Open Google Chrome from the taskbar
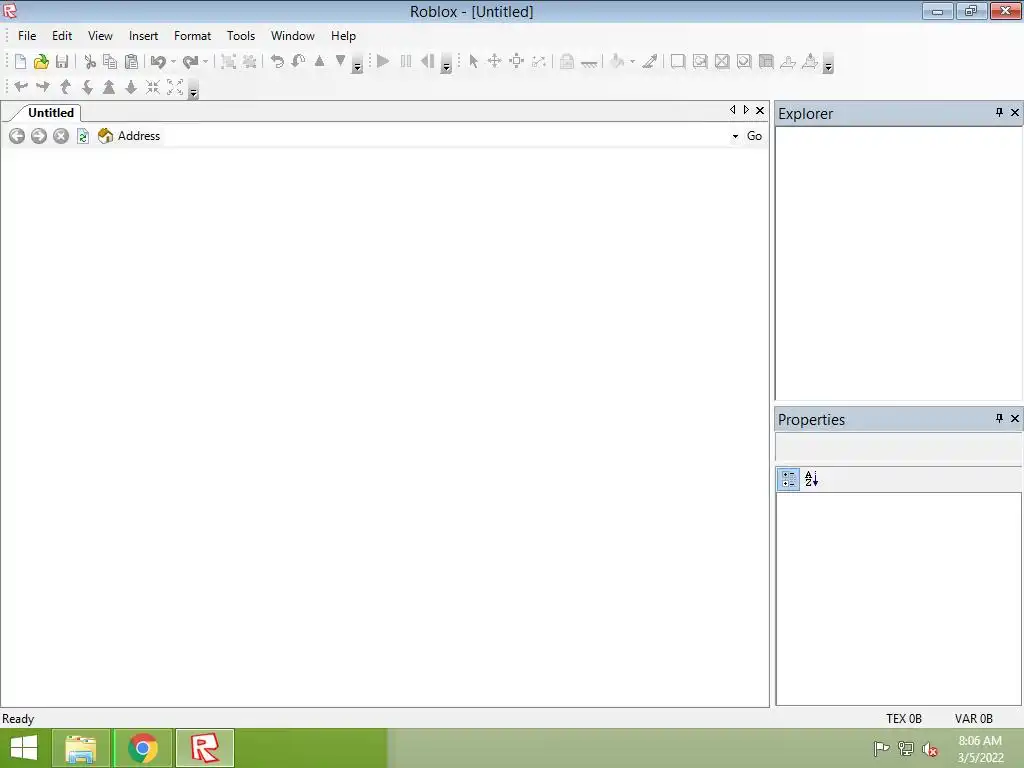Image resolution: width=1024 pixels, height=768 pixels. [x=143, y=748]
